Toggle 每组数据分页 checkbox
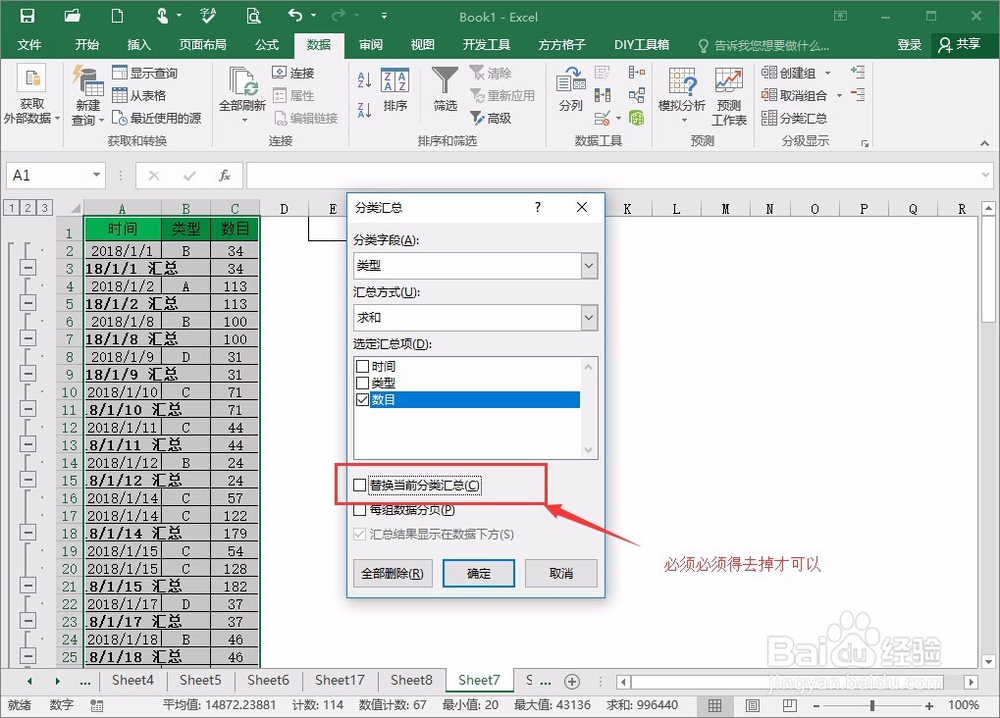1000x718 pixels. click(x=360, y=510)
